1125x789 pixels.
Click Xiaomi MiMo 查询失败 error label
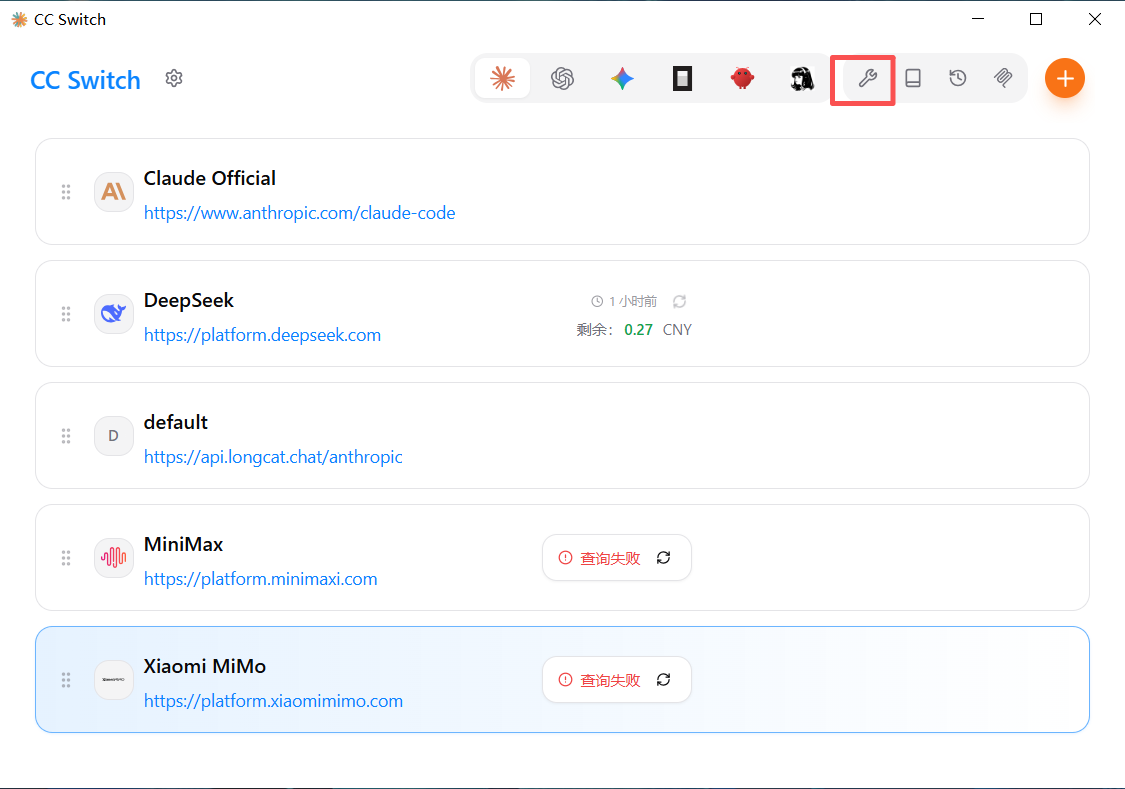[x=610, y=680]
